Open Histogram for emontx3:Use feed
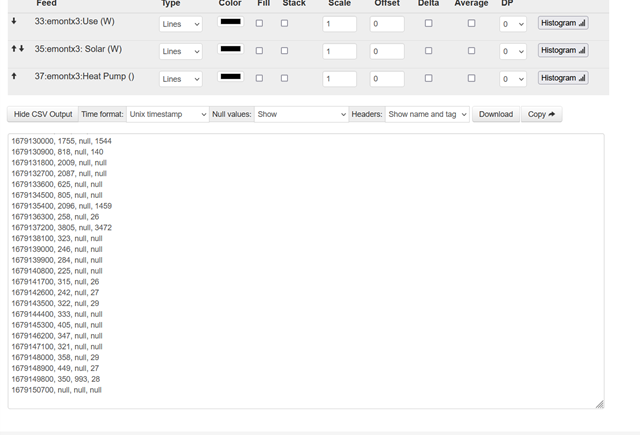This screenshot has width=640, height=435. 563,22
